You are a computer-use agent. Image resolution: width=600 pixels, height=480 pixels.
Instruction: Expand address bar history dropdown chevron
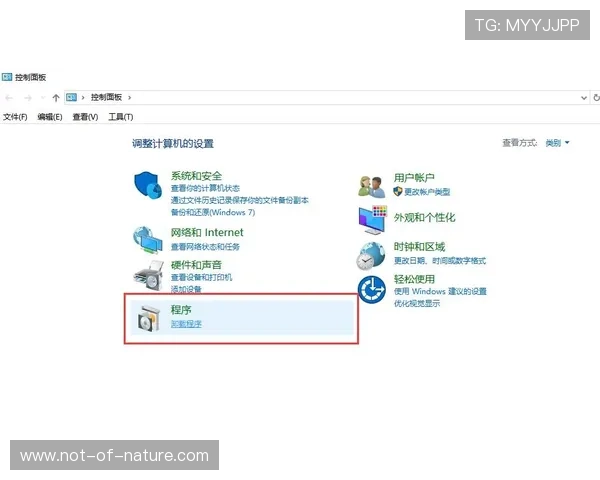[x=584, y=98]
